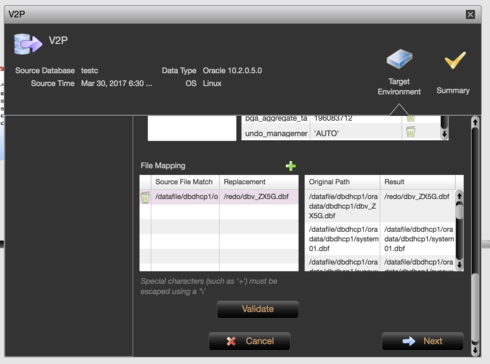This screenshot has width=490, height=364.
Task: Click the Original Path column header
Action: point(342,182)
